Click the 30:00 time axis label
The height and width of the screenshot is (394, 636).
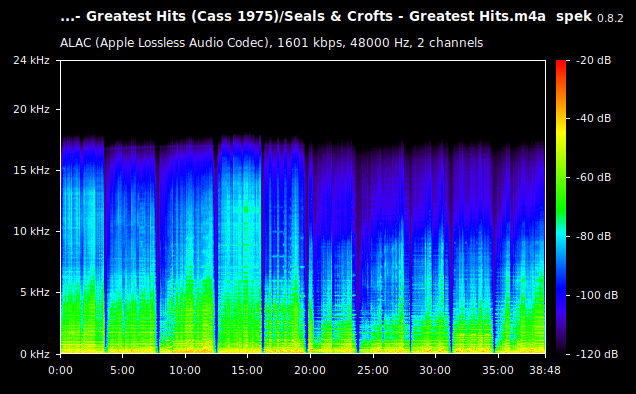point(435,370)
